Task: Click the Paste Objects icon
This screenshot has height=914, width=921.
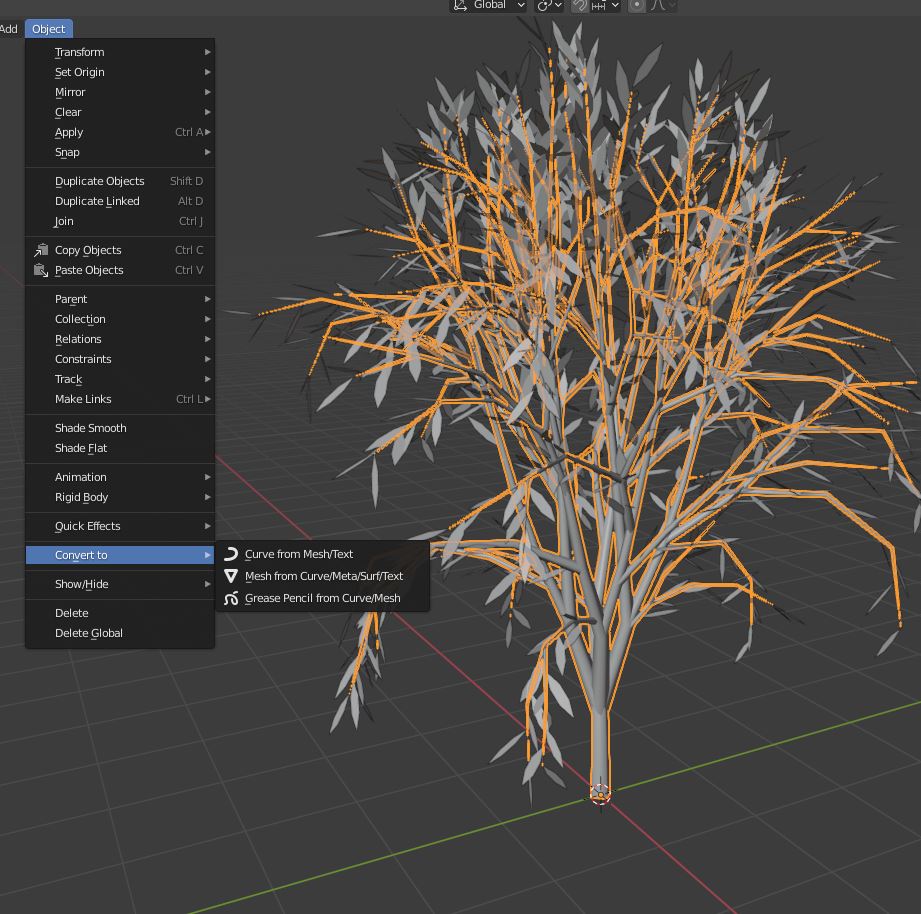Action: coord(41,270)
